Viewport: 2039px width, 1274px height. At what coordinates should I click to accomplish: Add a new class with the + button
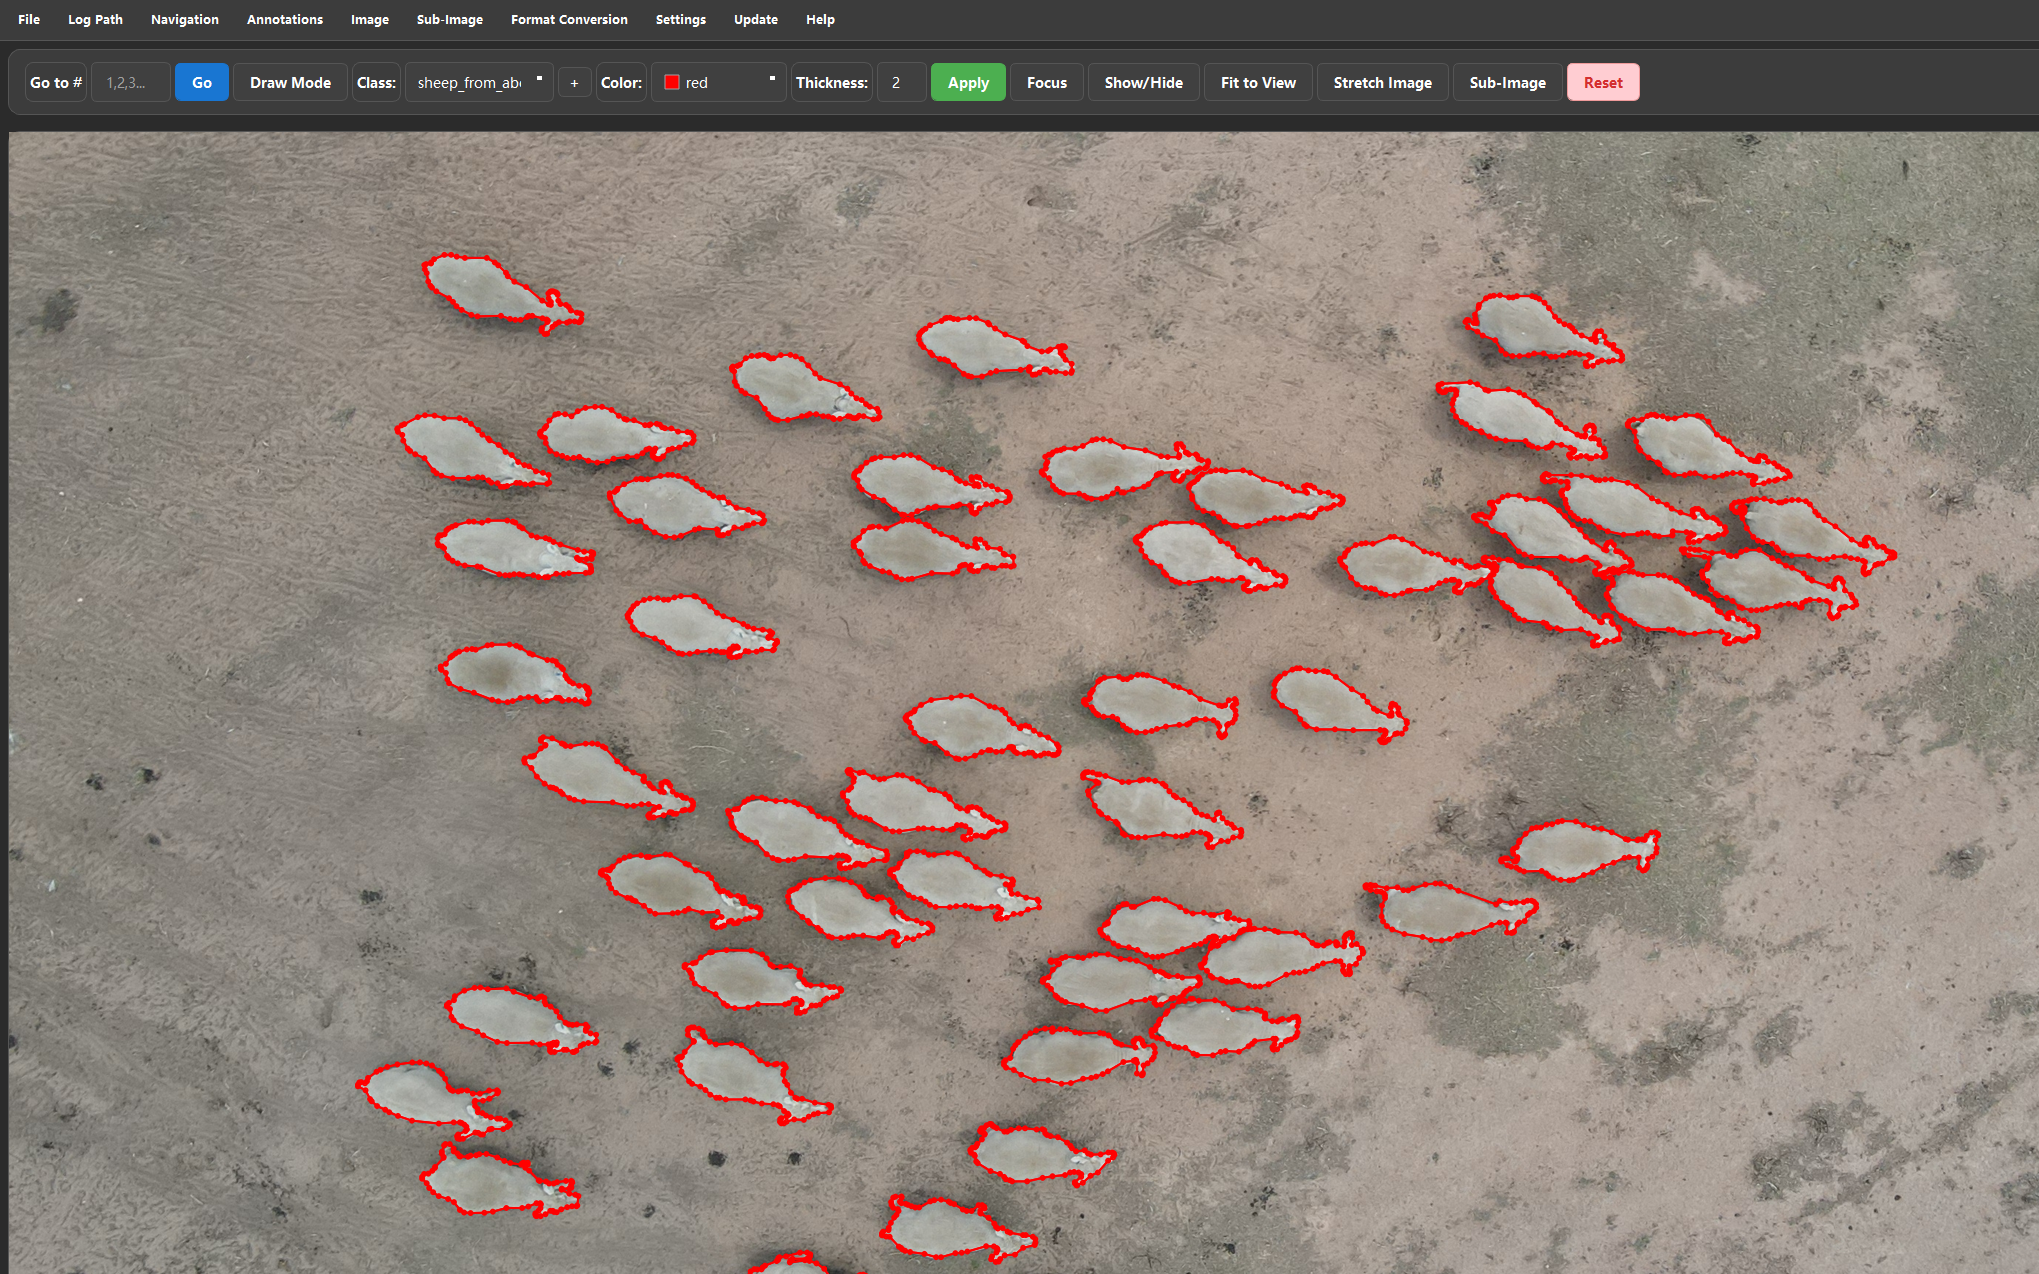coord(574,82)
